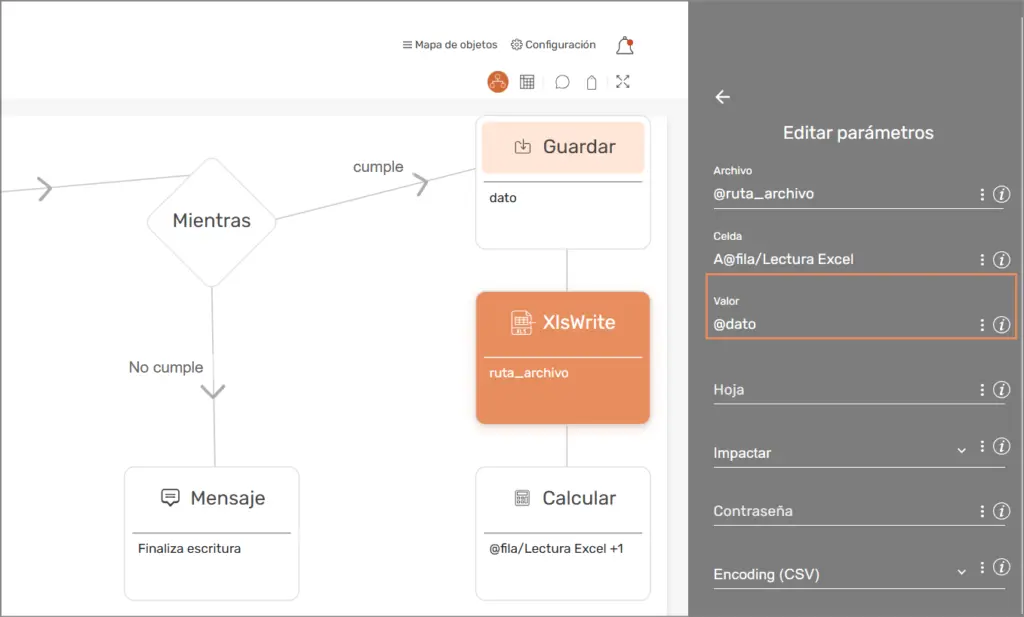Open the notifications bell

click(x=624, y=46)
